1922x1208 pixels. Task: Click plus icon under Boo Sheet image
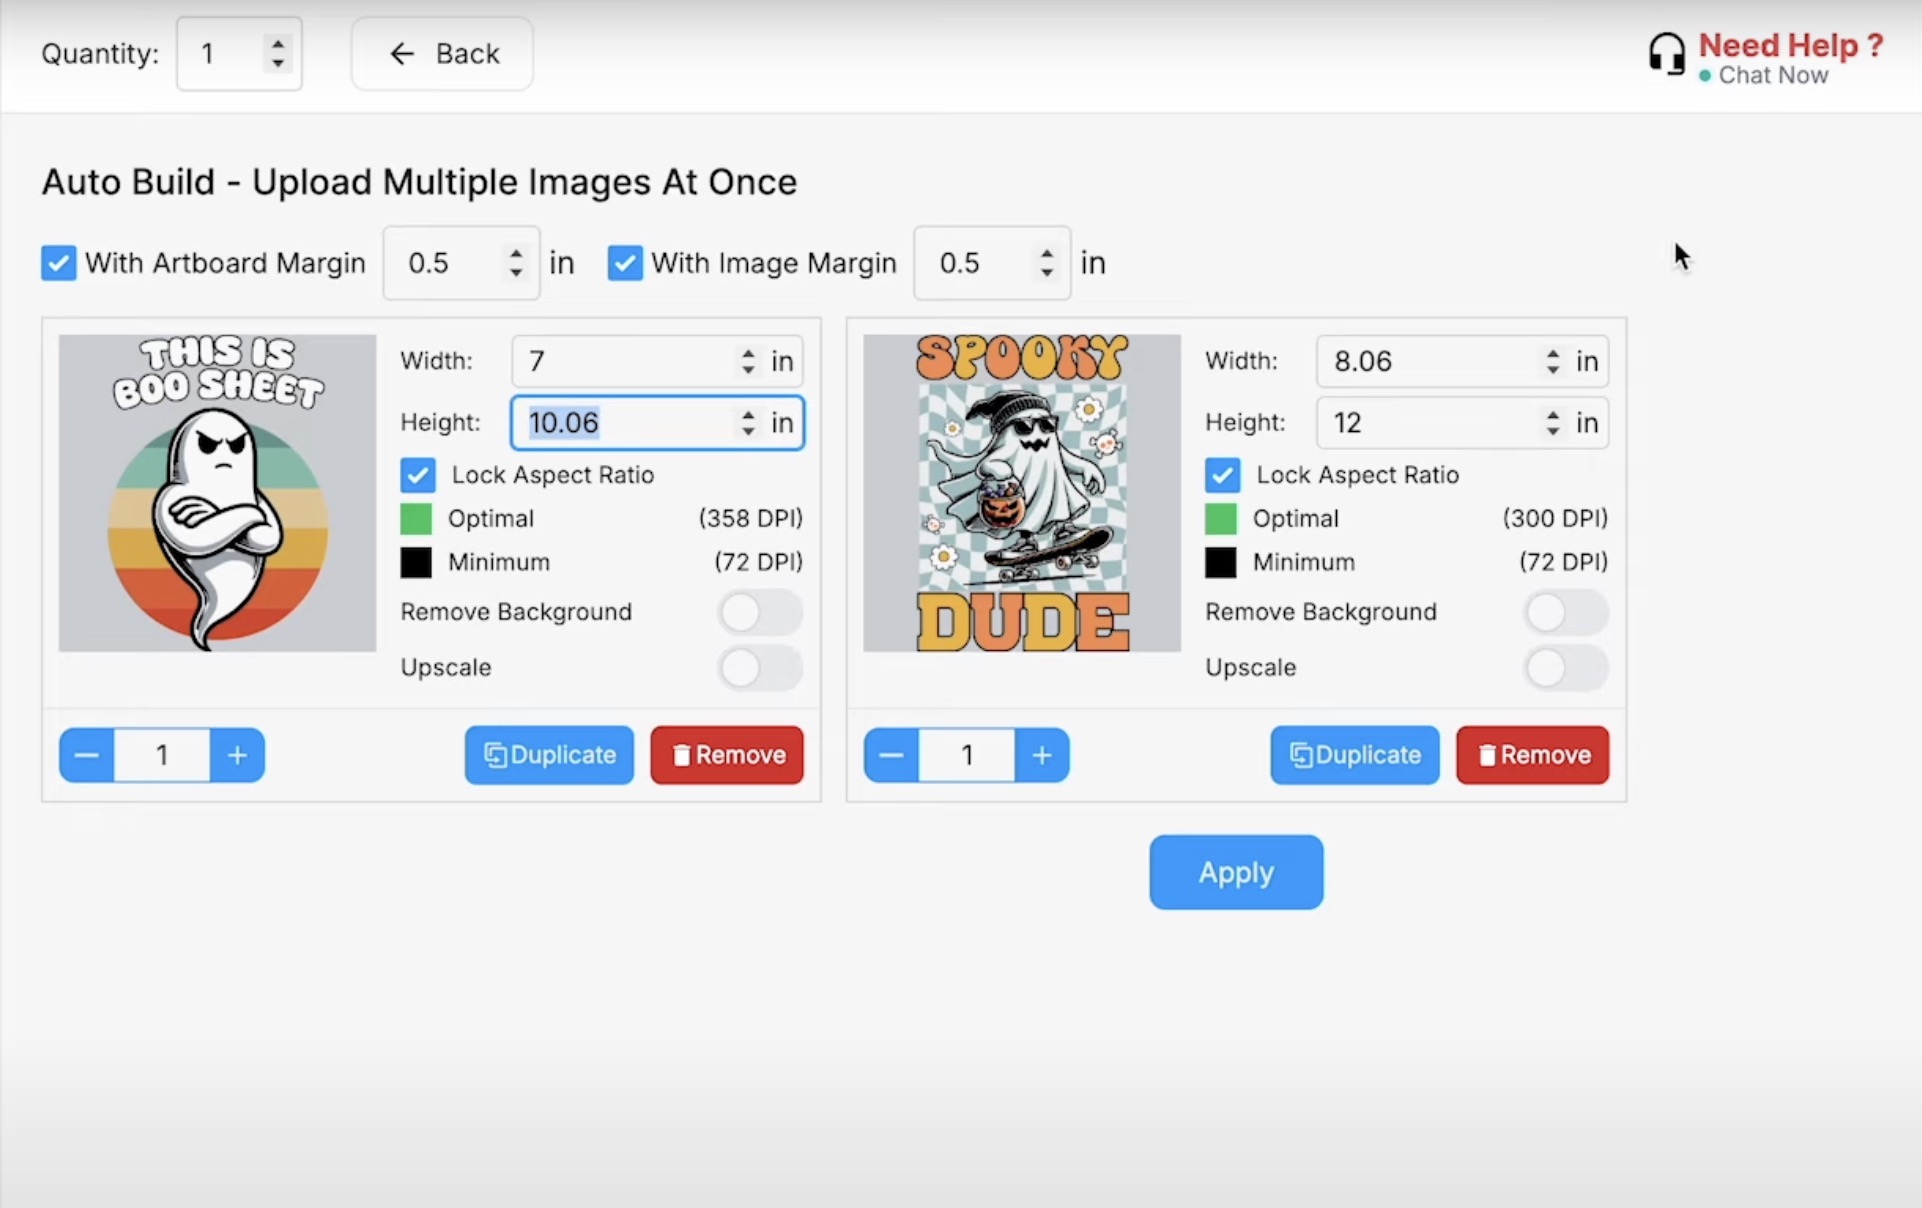237,755
